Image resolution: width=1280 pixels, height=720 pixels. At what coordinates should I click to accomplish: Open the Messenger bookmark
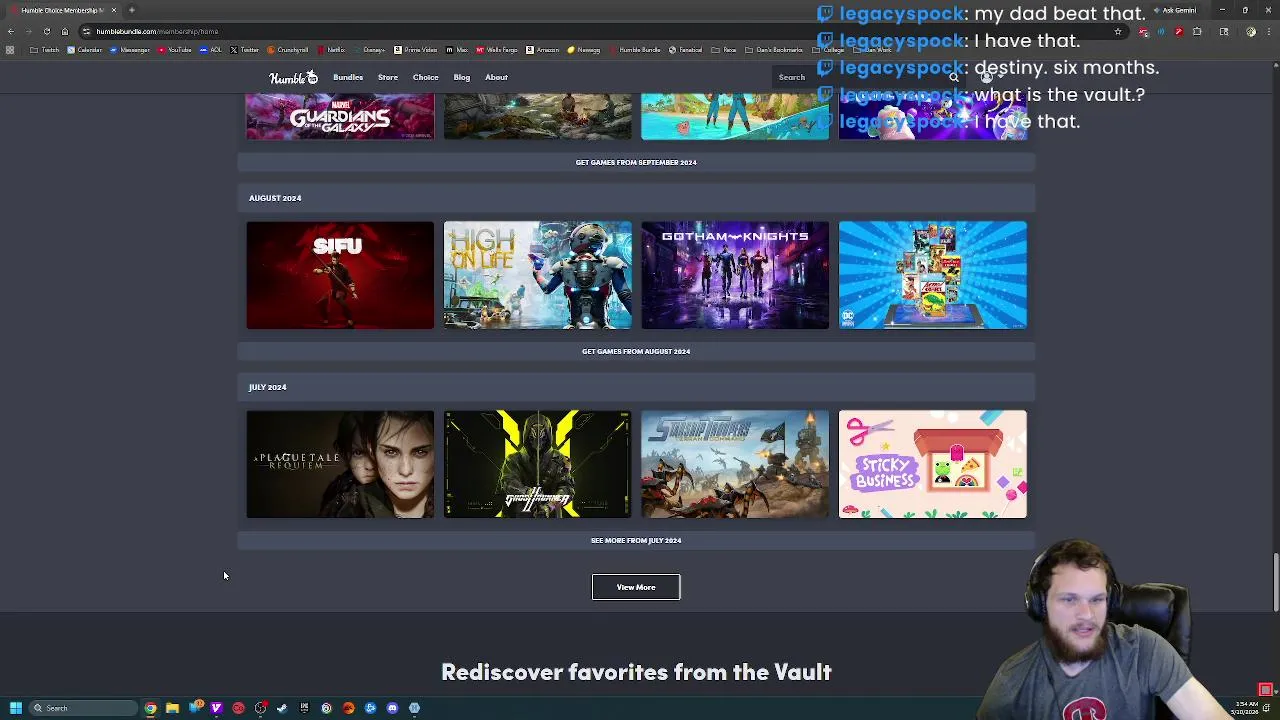click(129, 50)
